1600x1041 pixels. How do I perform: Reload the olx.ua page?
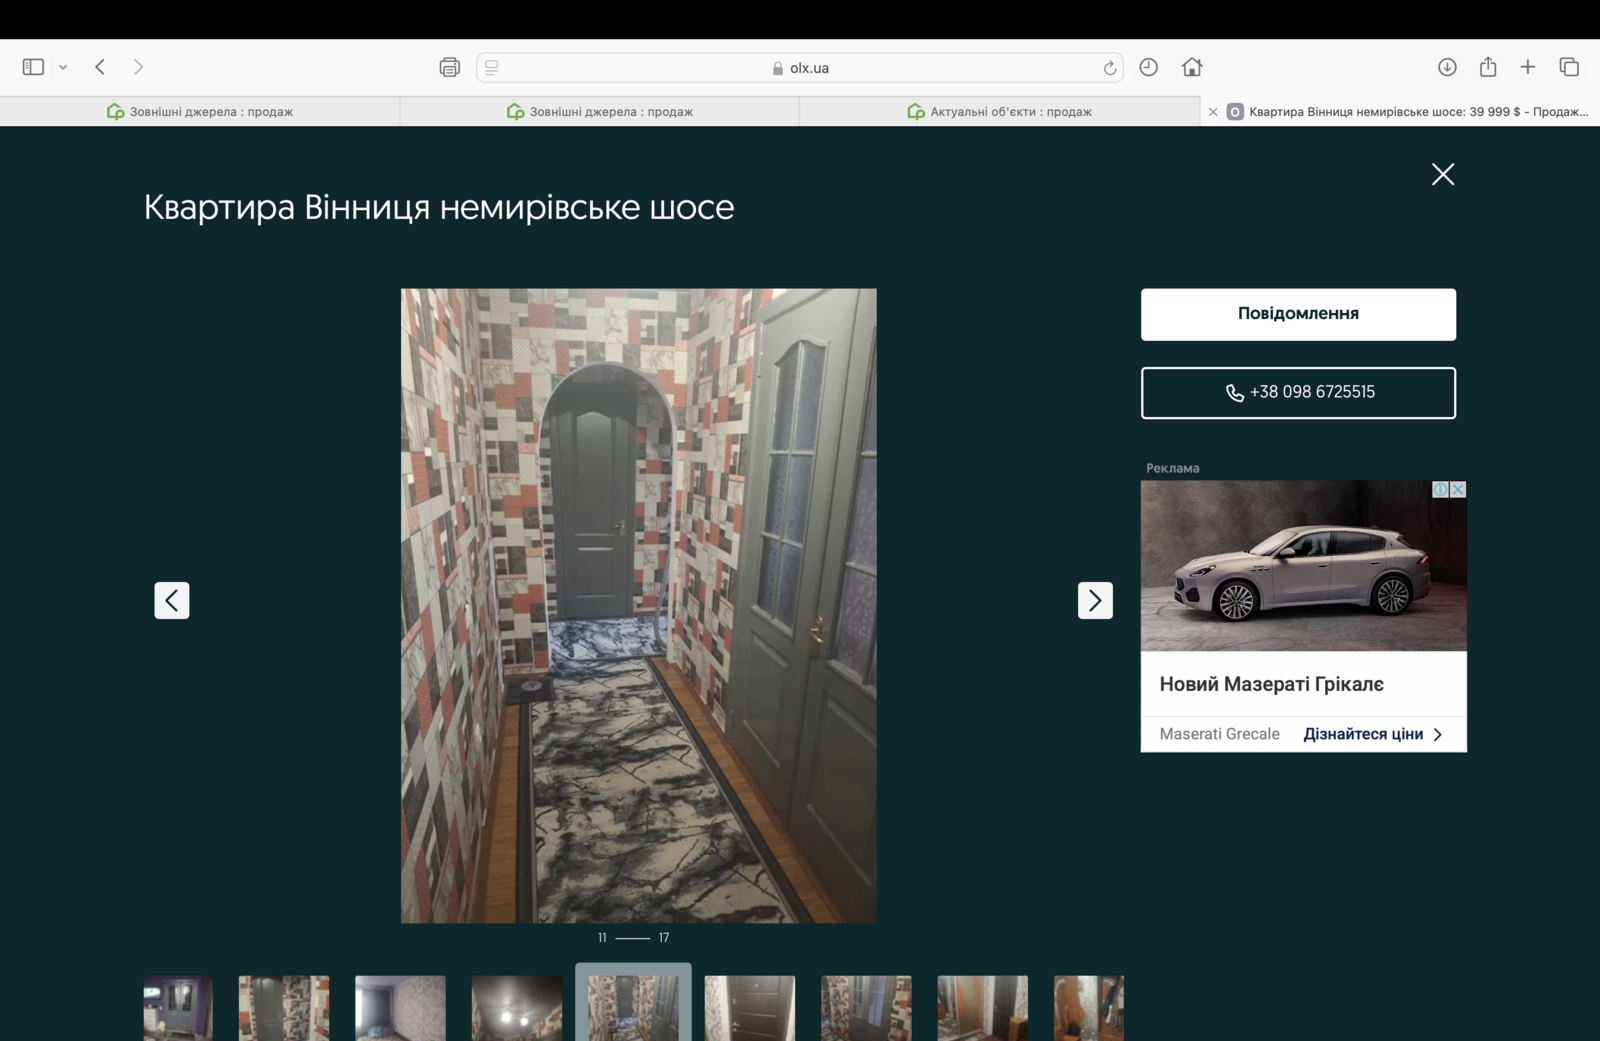pyautogui.click(x=1109, y=68)
